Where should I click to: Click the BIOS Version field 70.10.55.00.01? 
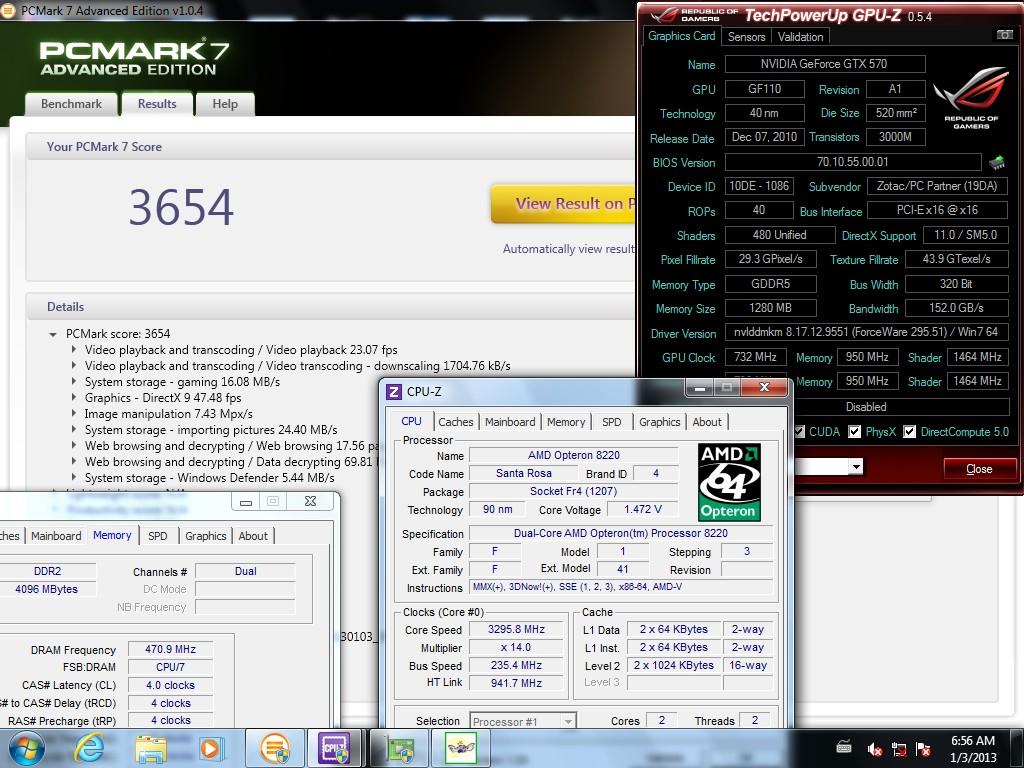point(853,162)
